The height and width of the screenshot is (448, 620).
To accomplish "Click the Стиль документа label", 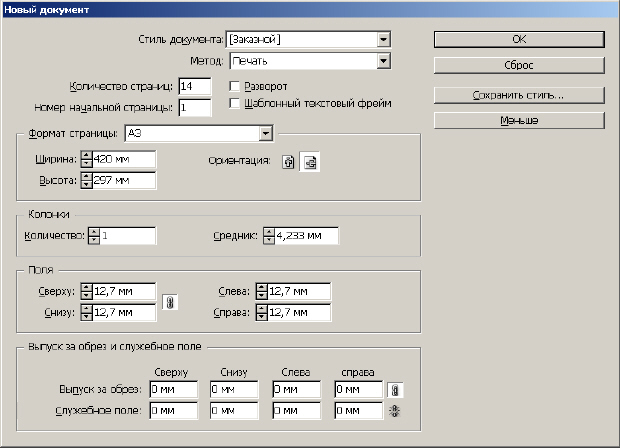I will click(181, 40).
